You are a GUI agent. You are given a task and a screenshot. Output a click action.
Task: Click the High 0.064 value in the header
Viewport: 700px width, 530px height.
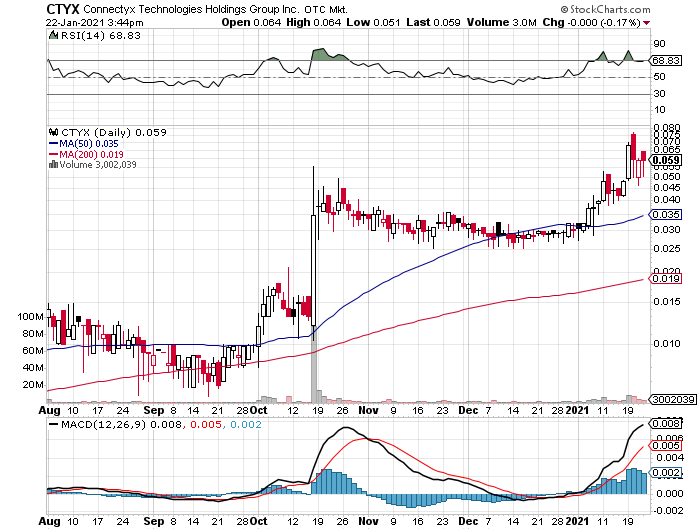click(x=313, y=22)
